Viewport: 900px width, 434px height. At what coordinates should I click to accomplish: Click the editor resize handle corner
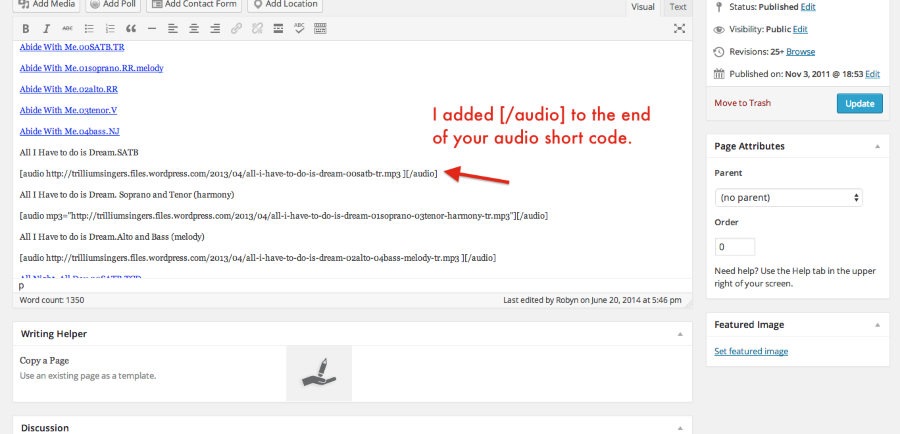tap(688, 303)
